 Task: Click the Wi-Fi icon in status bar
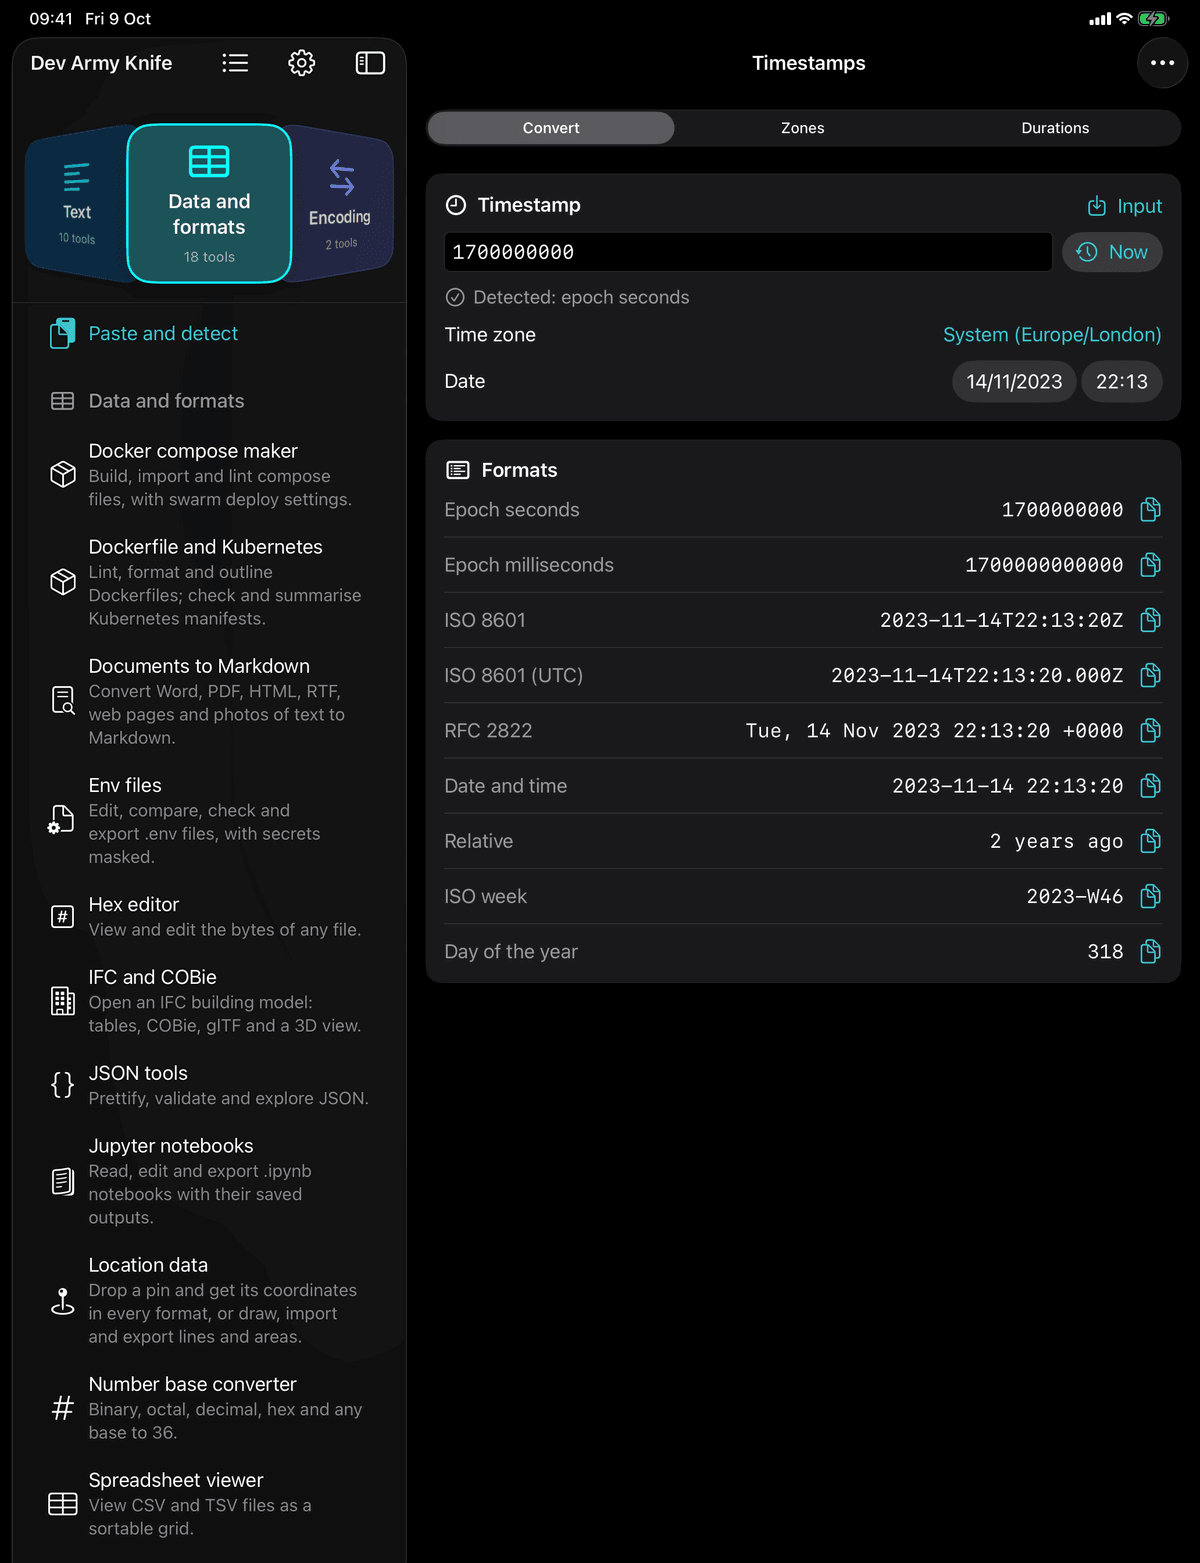click(1124, 19)
